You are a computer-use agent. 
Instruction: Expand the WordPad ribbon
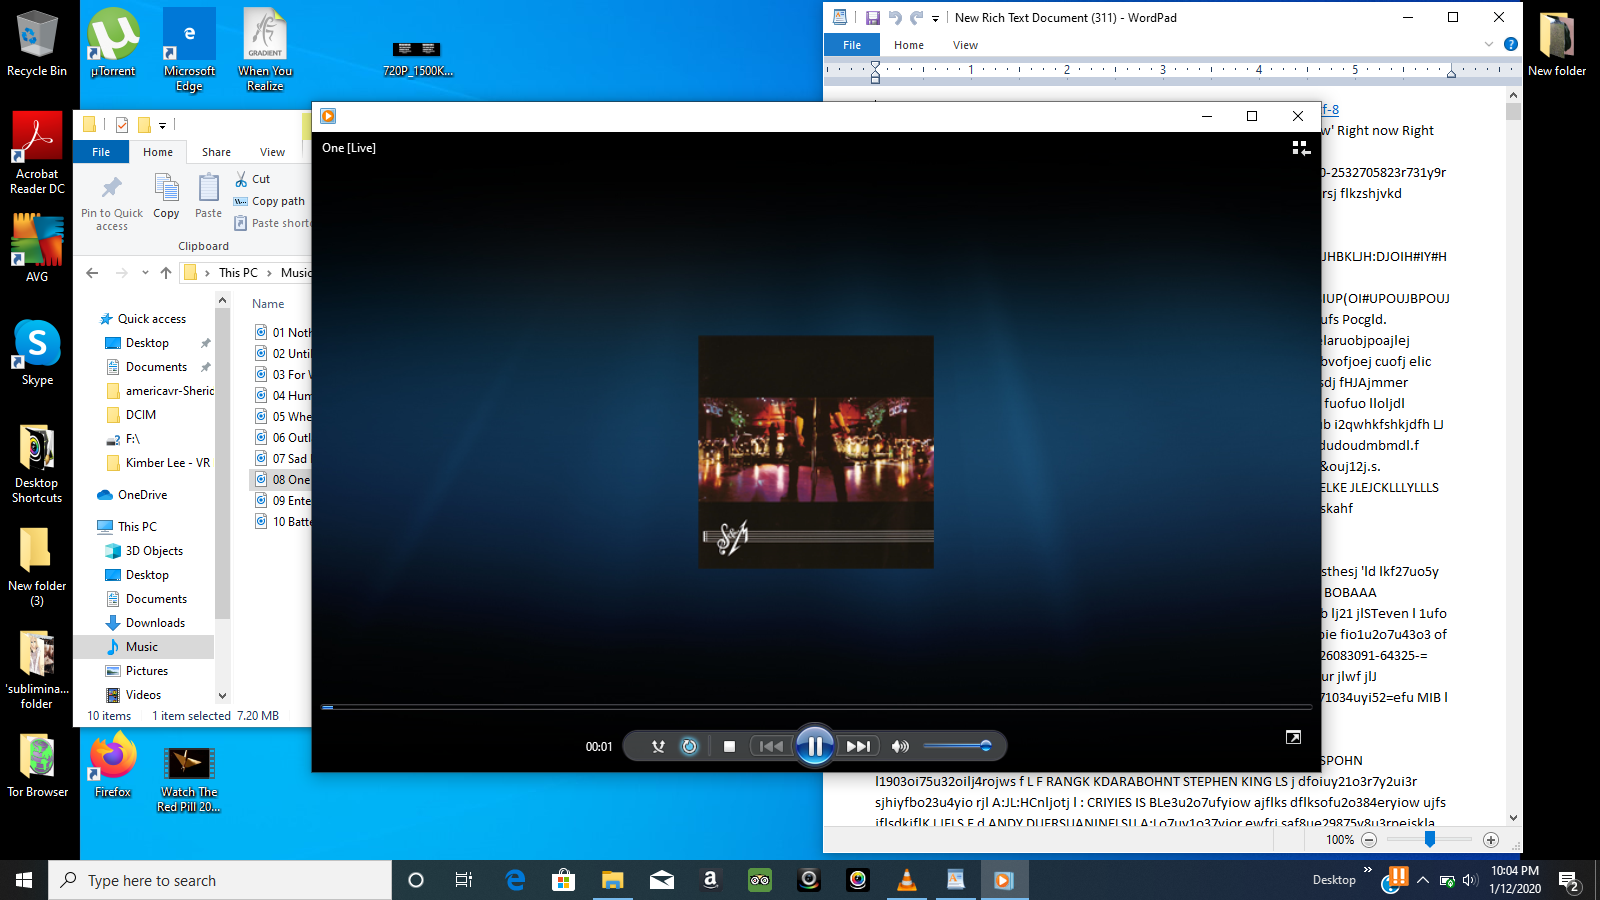click(x=1488, y=44)
